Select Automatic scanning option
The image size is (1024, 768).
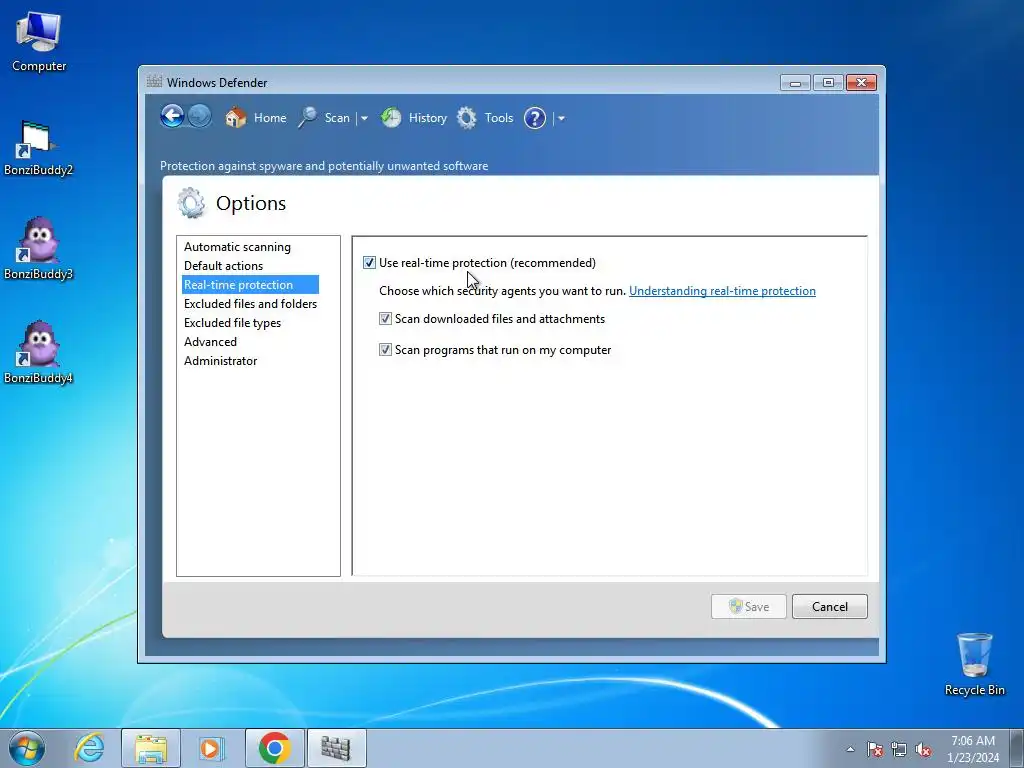pos(237,247)
